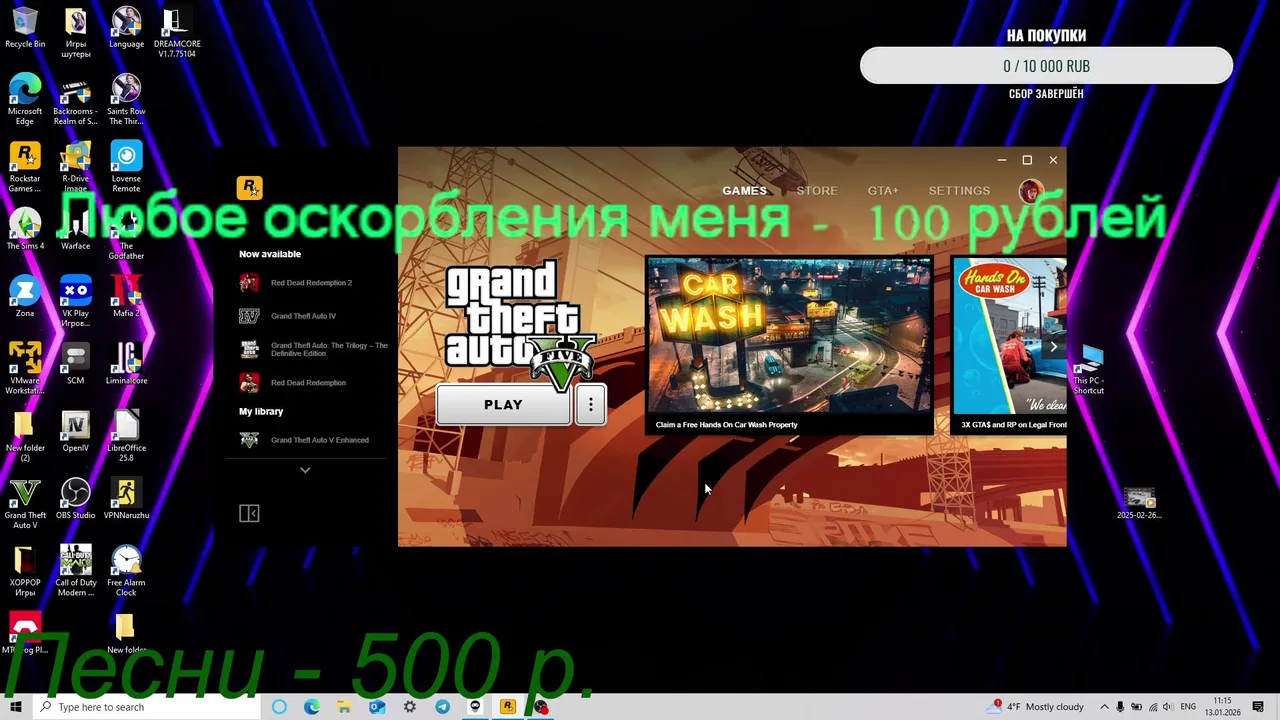Click PLAY for Grand Theft Auto V
The image size is (1280, 720).
503,405
